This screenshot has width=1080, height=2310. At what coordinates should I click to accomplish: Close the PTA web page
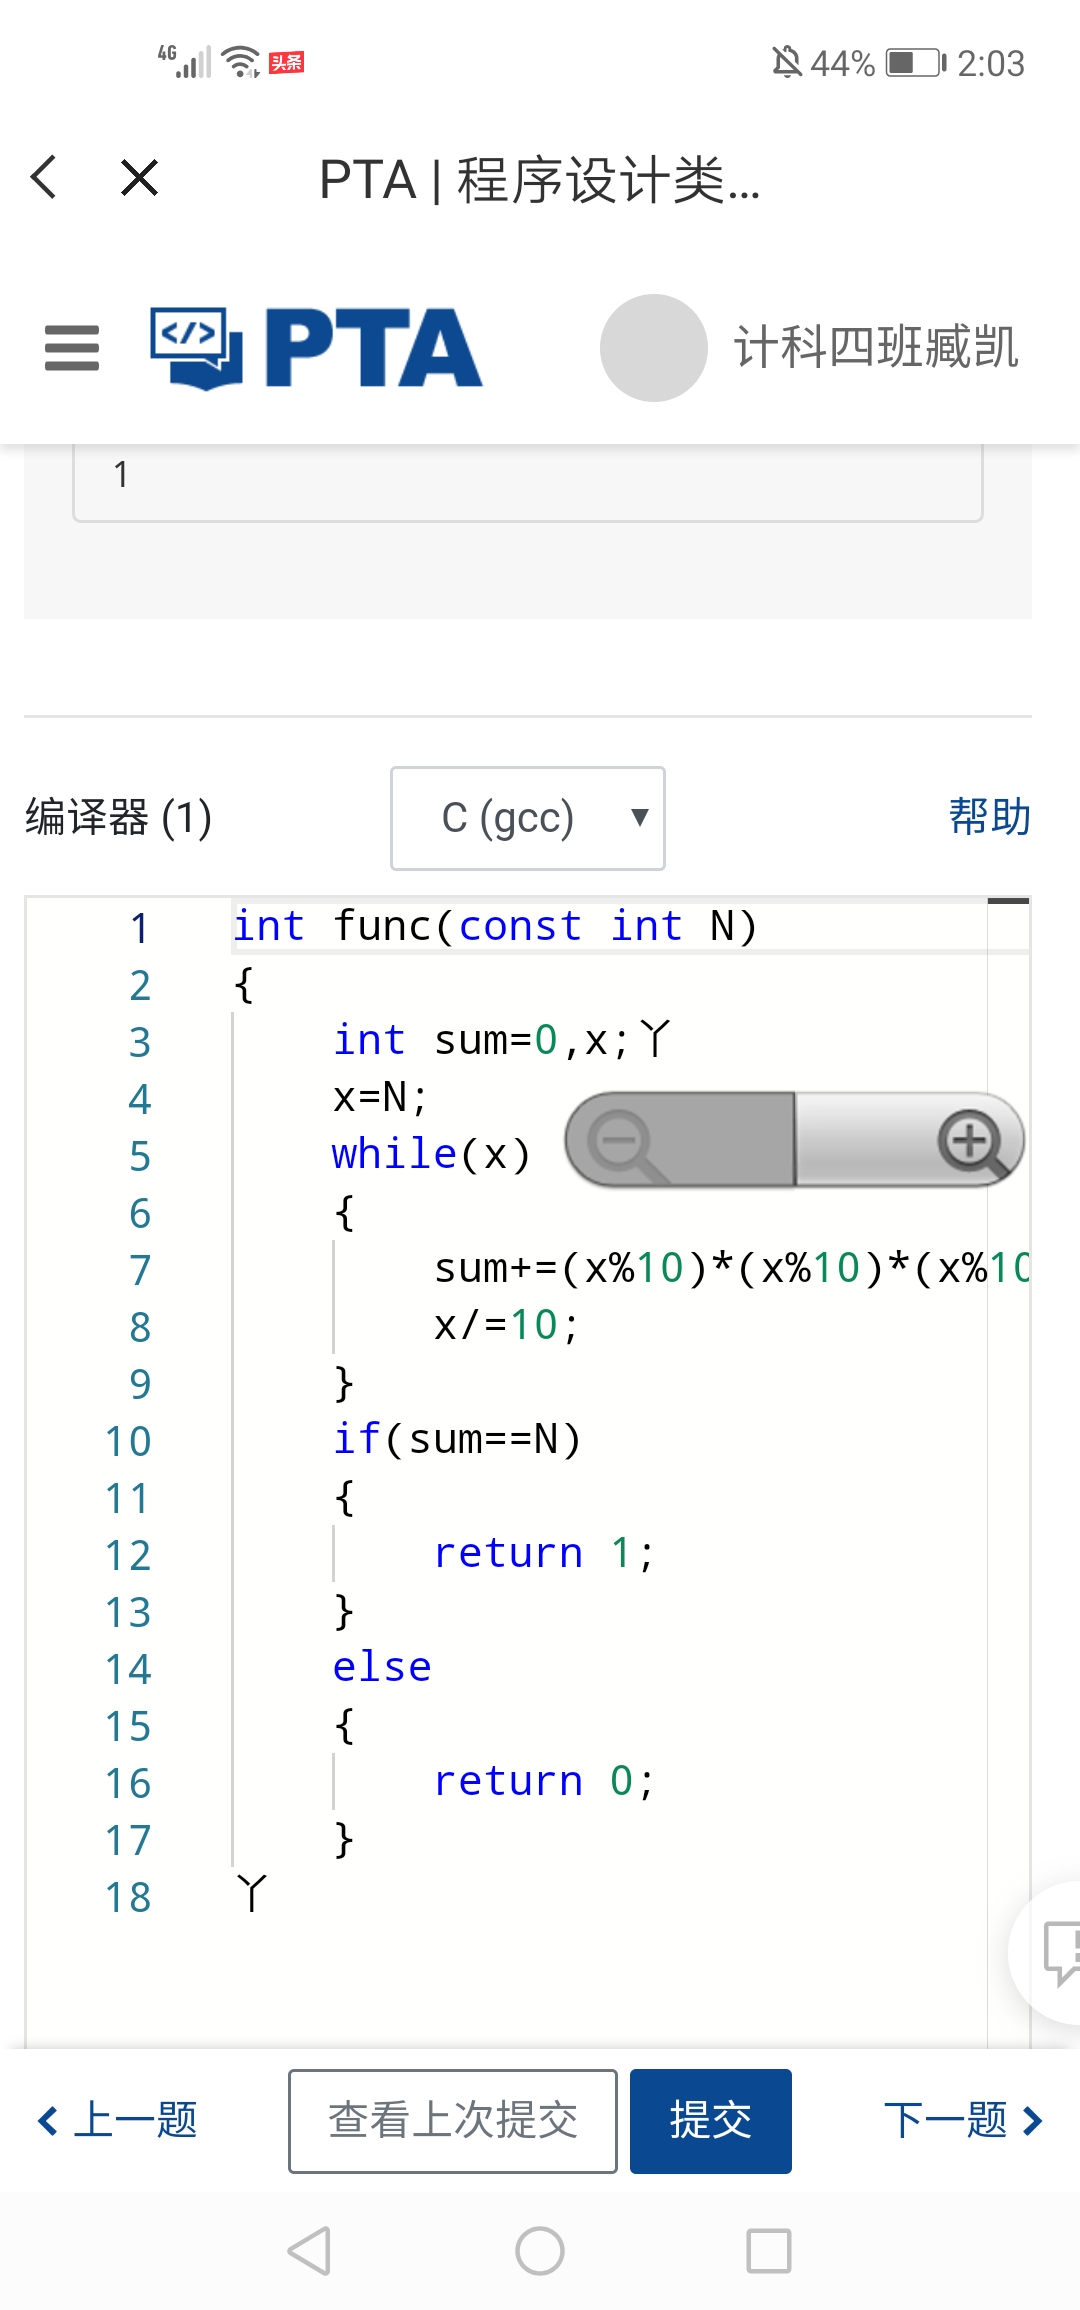pyautogui.click(x=139, y=178)
